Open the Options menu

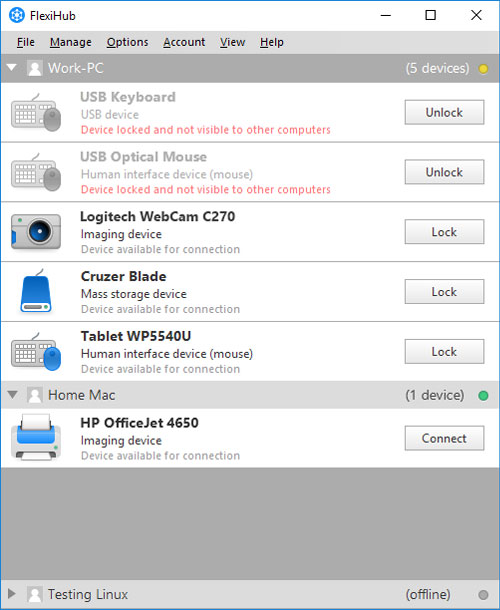pos(128,42)
